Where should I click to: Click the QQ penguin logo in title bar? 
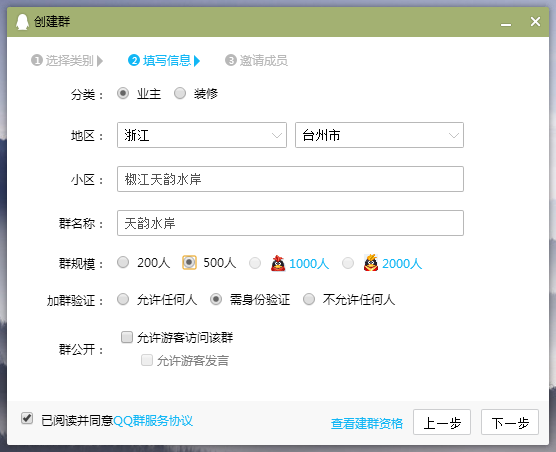pyautogui.click(x=22, y=22)
